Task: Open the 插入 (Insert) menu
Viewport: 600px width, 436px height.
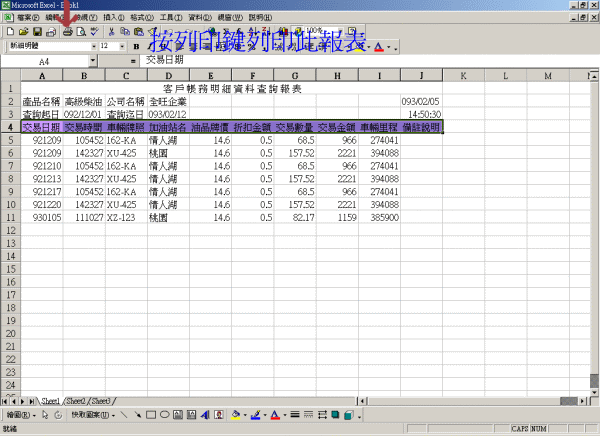Action: [115, 18]
